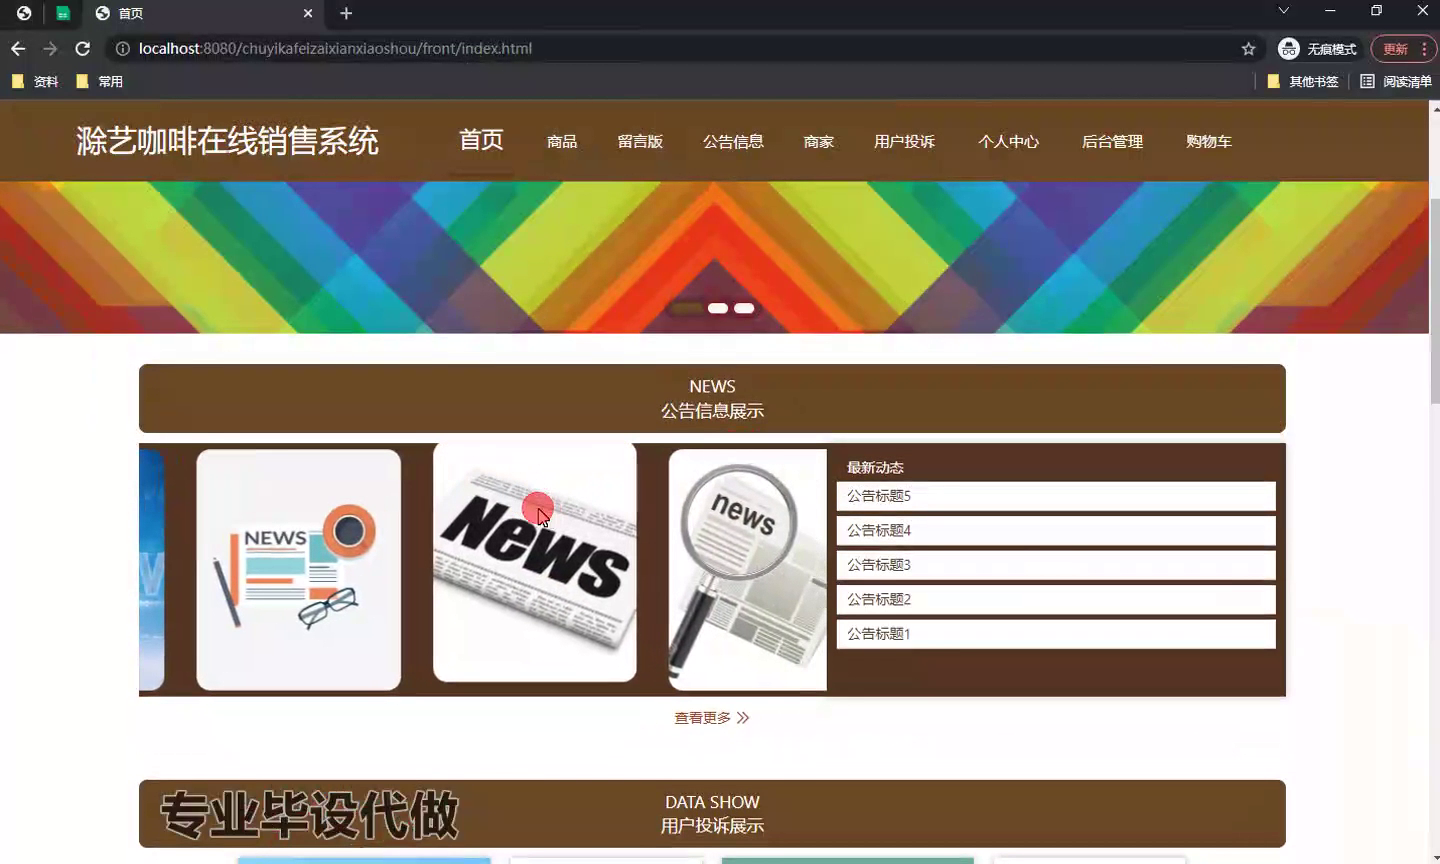Select the second carousel indicator dot

[x=717, y=308]
